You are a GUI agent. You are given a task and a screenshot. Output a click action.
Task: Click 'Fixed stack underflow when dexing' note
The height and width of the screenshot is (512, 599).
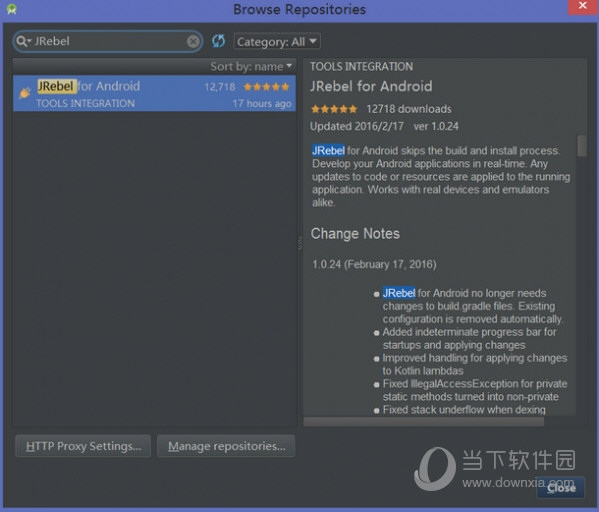pos(464,410)
